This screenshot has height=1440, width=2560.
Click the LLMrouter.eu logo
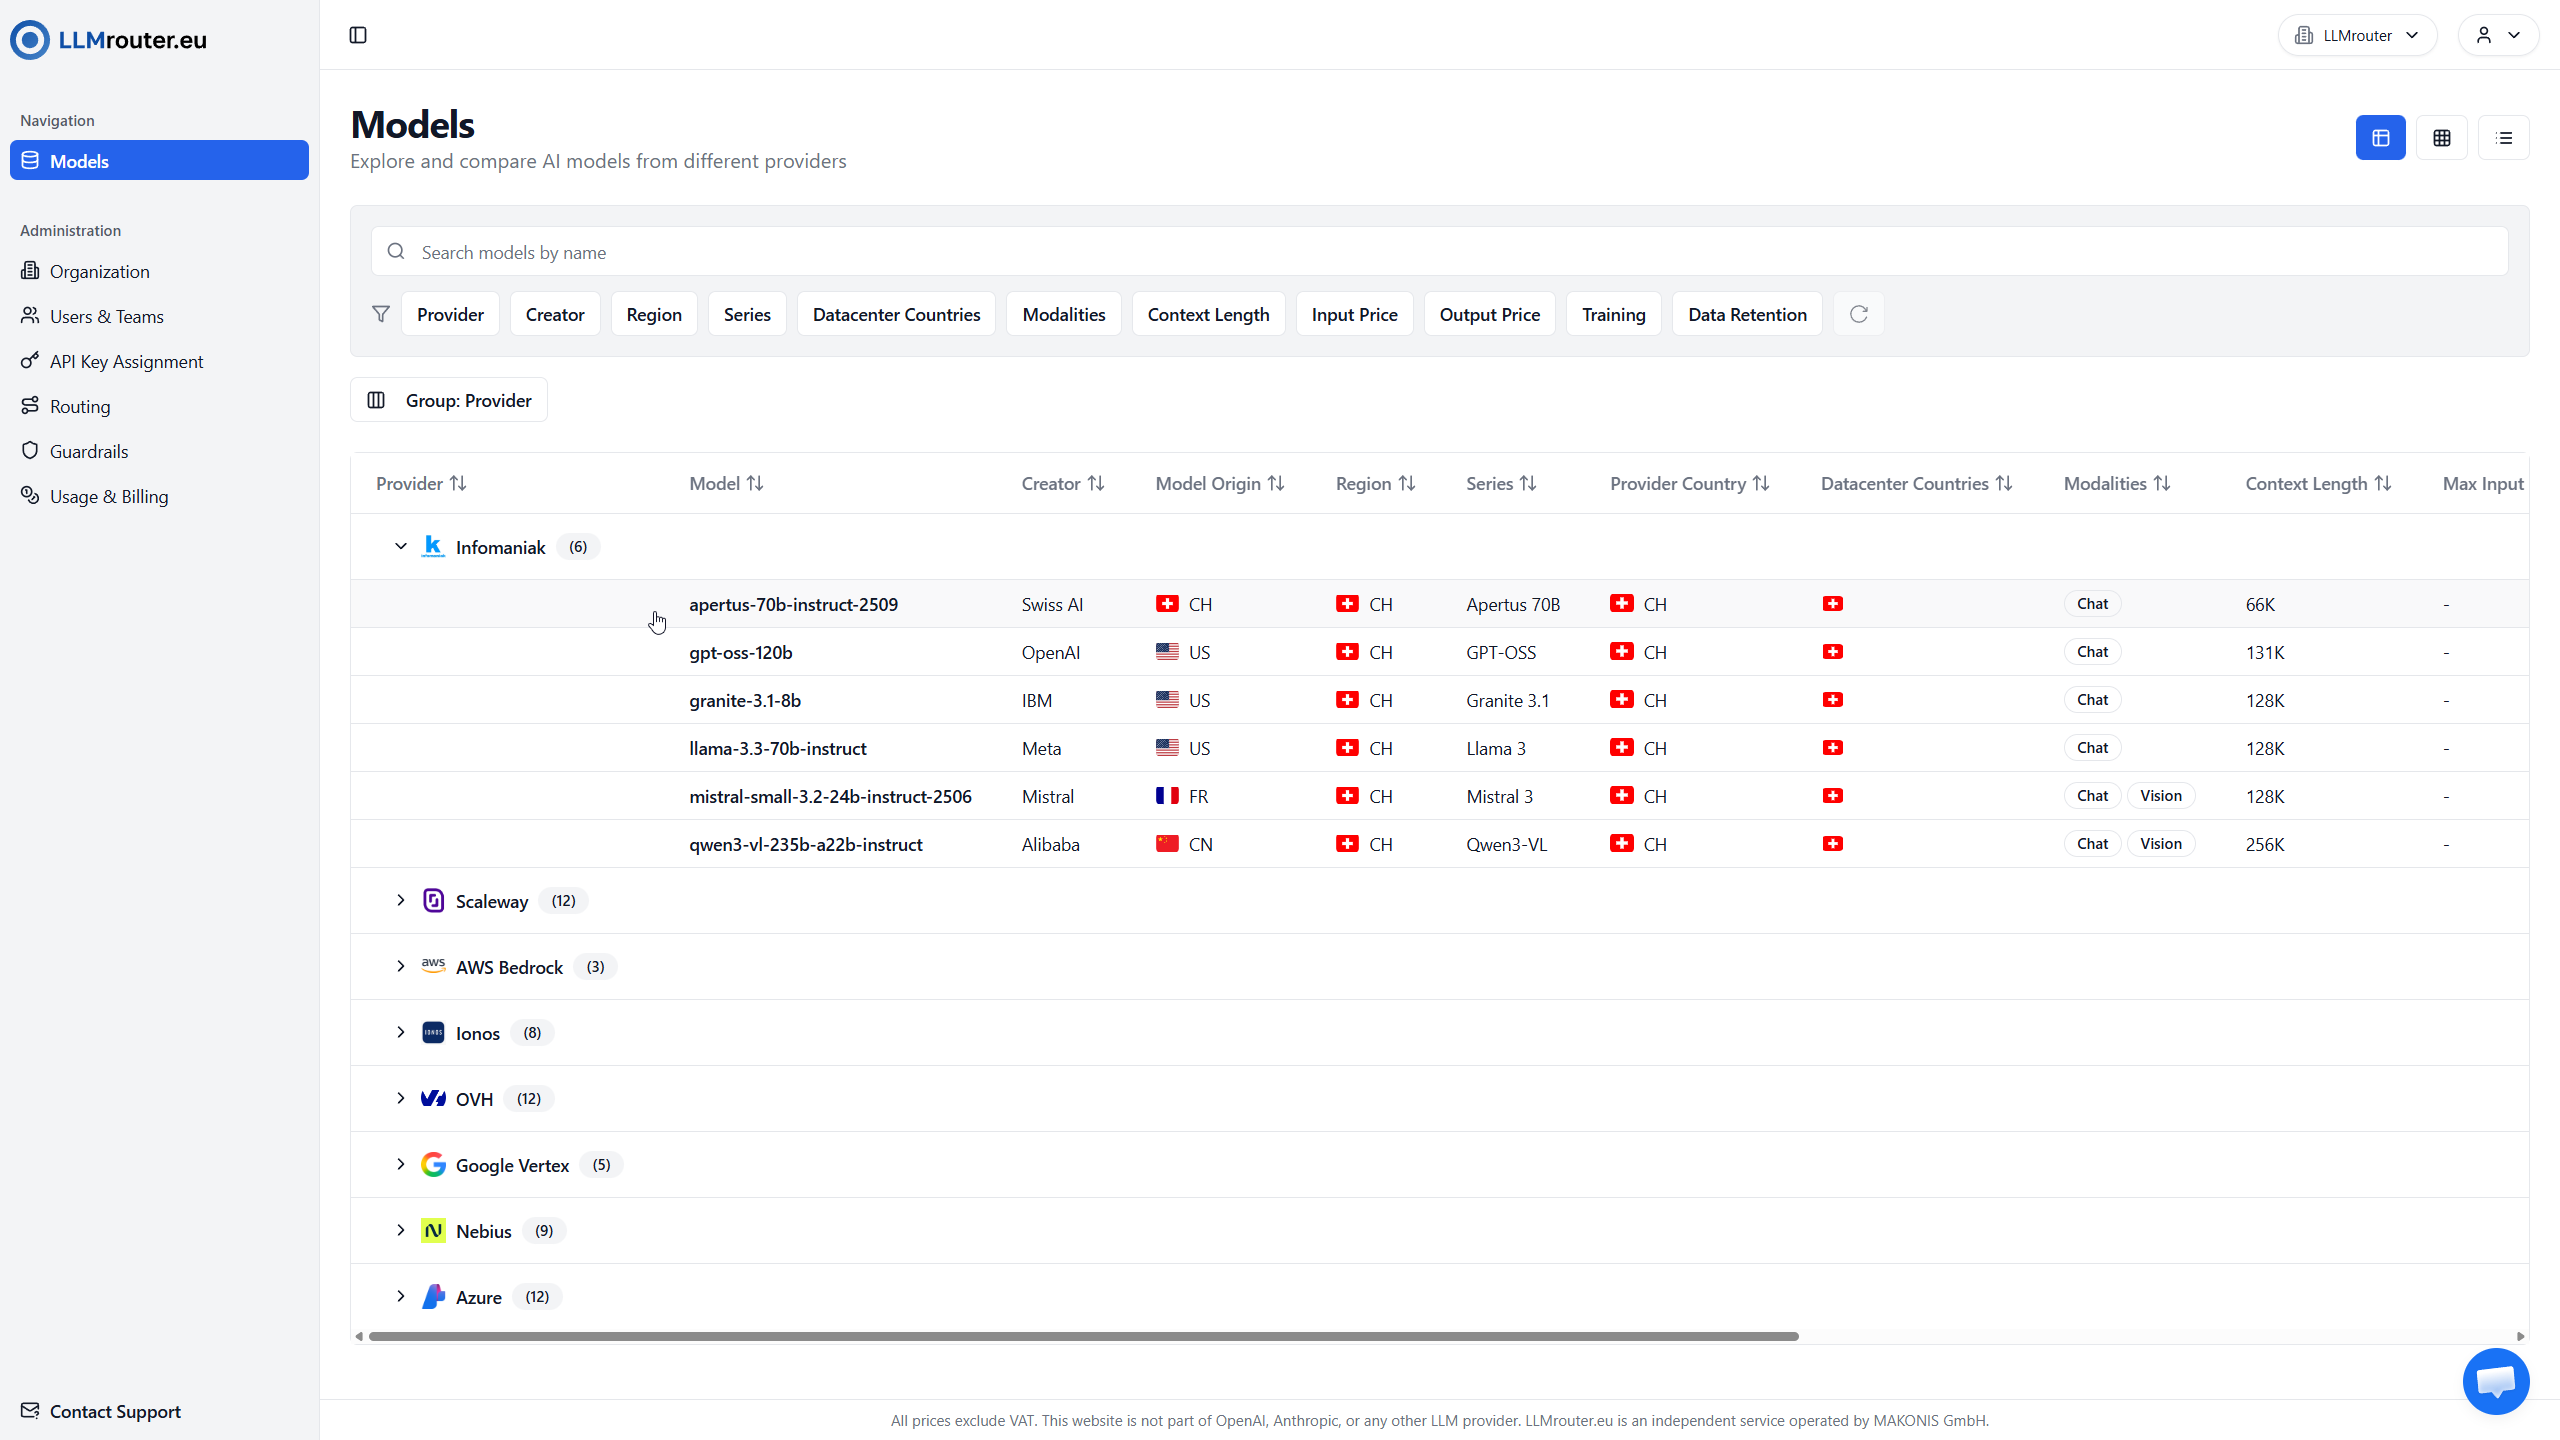click(108, 40)
